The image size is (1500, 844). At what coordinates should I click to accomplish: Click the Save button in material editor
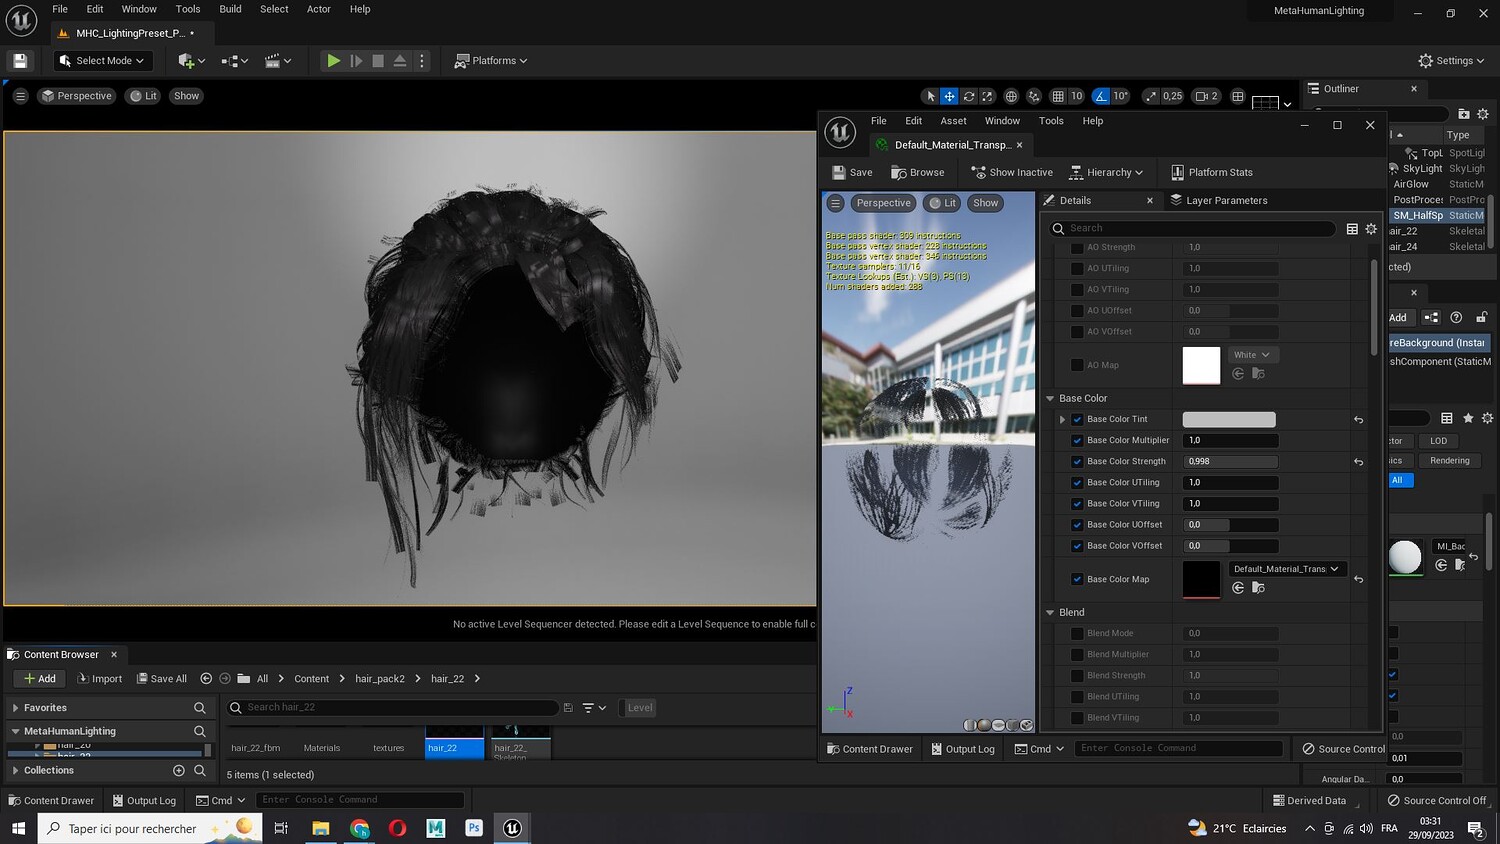tap(852, 172)
